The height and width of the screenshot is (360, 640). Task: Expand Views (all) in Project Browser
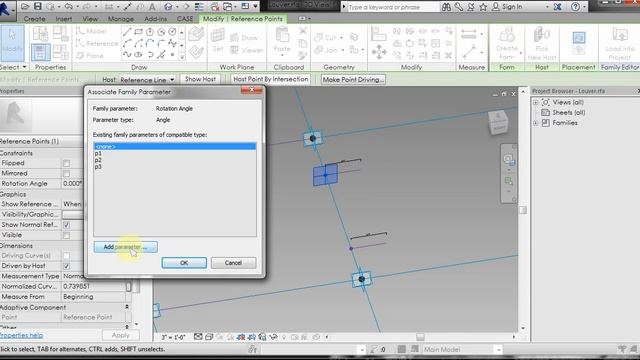pos(536,102)
